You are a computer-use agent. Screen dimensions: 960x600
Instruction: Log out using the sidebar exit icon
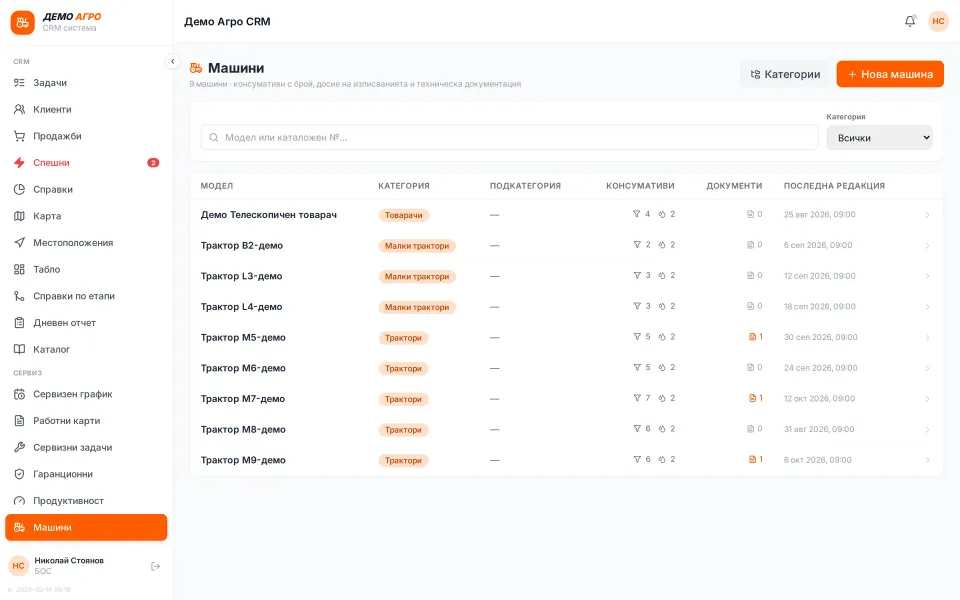[x=156, y=566]
